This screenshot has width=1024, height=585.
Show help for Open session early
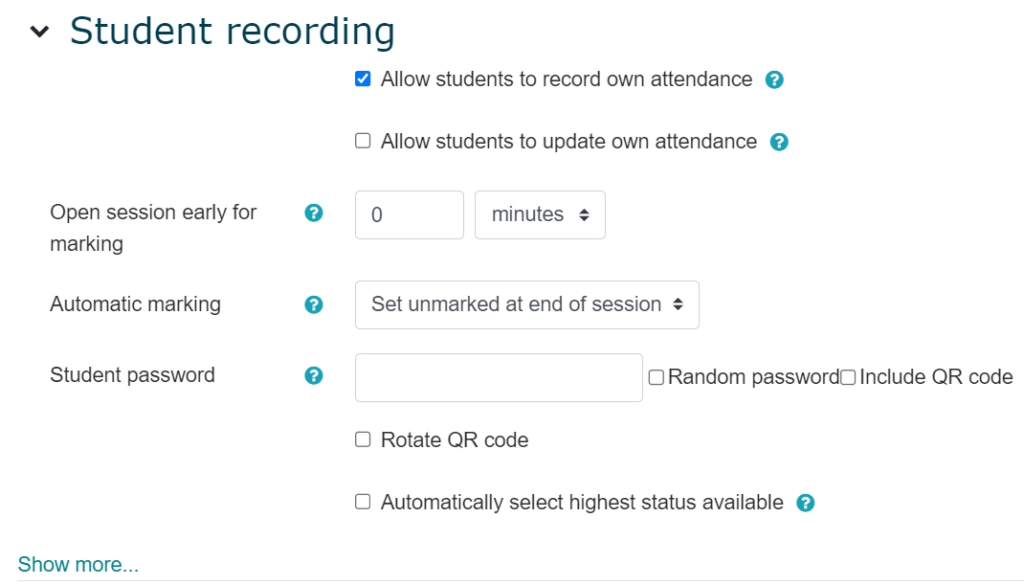pyautogui.click(x=314, y=213)
